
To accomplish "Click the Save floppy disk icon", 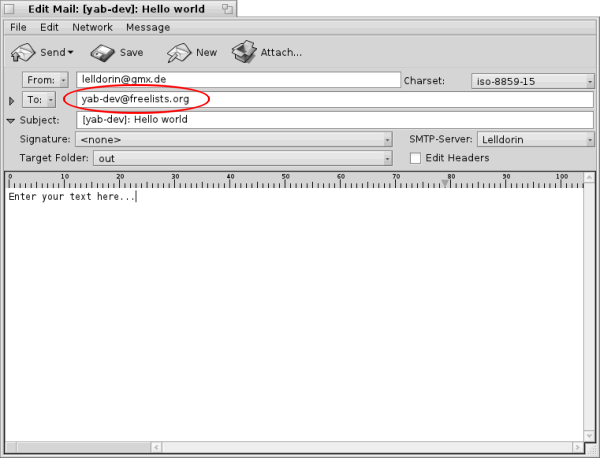I will (102, 53).
